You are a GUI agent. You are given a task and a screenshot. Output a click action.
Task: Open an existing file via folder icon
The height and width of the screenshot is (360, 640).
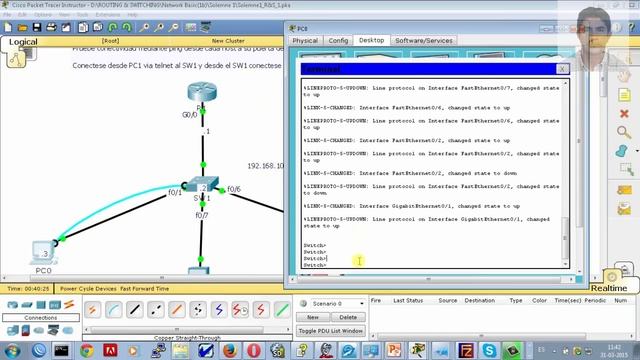22,27
